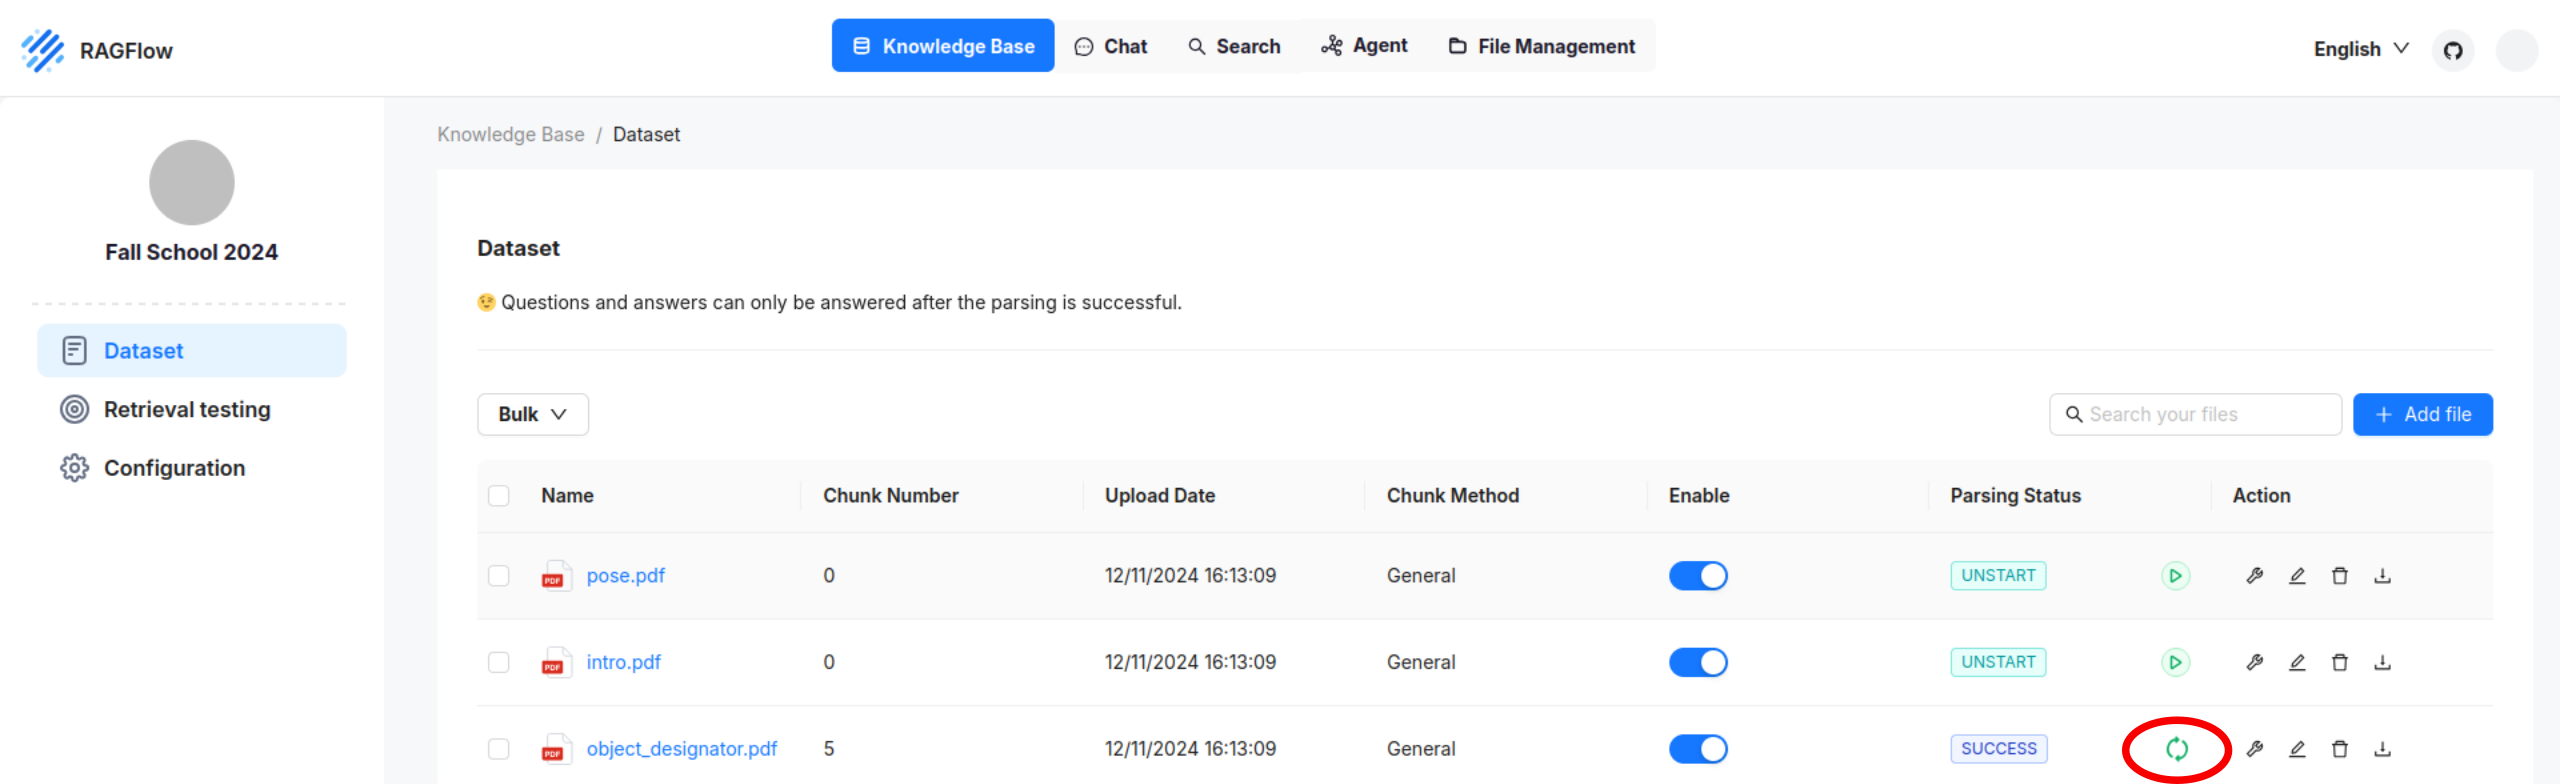
Task: Open Configuration in the sidebar
Action: point(192,468)
